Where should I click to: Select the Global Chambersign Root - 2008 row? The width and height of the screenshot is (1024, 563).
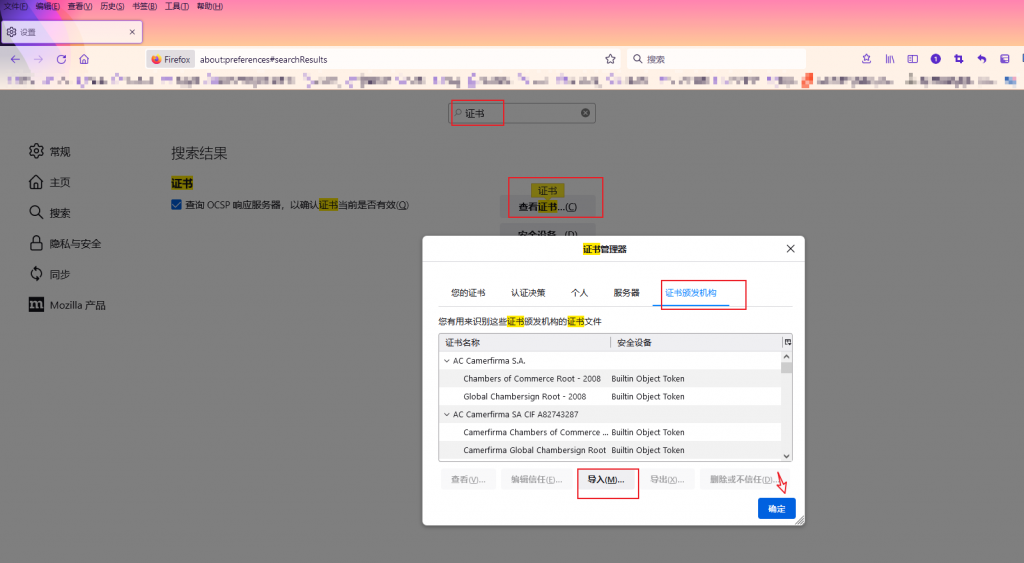pyautogui.click(x=610, y=396)
